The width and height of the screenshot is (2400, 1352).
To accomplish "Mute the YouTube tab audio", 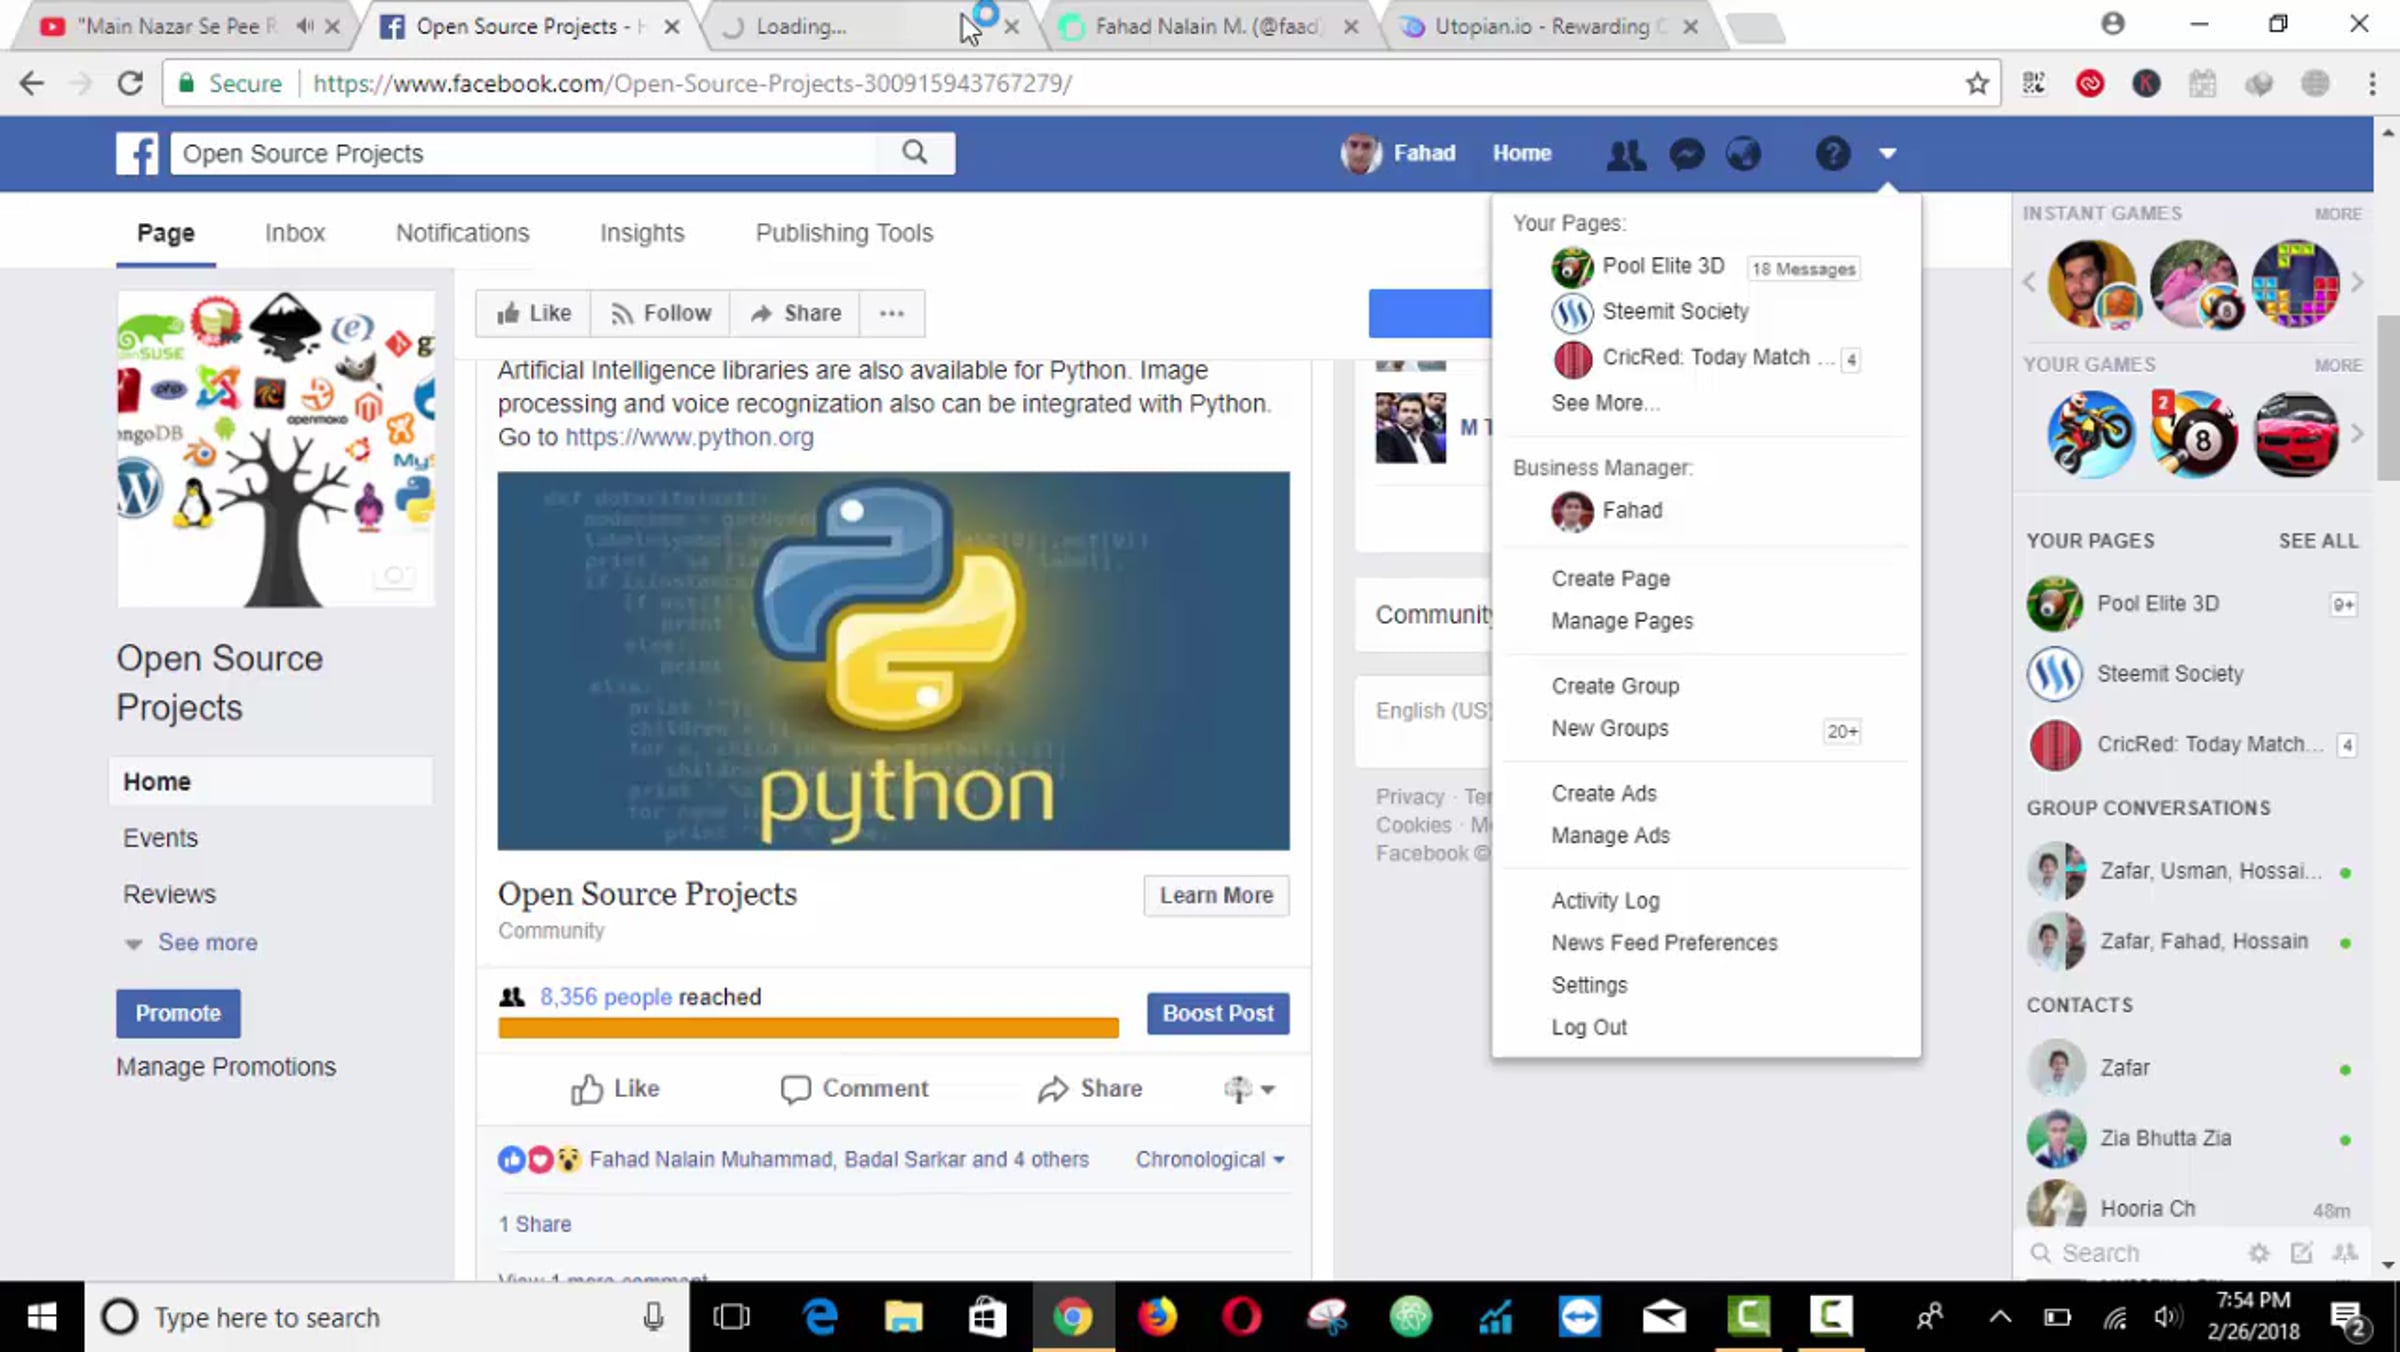I will pyautogui.click(x=304, y=26).
